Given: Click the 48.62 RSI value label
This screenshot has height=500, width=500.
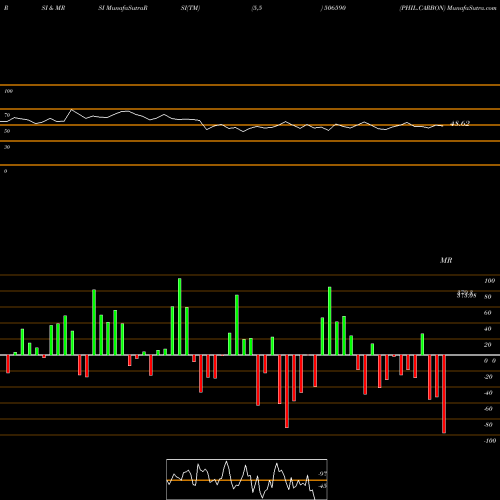Looking at the screenshot, I should point(460,123).
